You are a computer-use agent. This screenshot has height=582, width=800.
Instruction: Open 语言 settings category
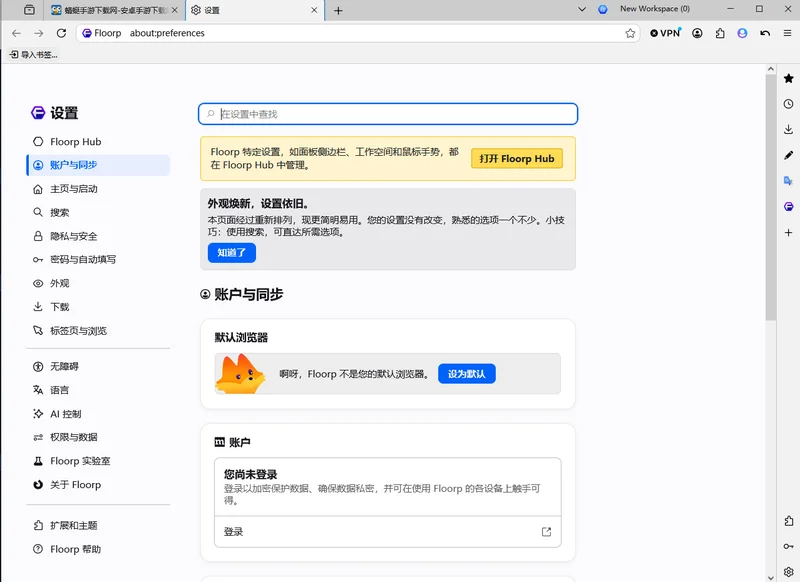point(98,390)
